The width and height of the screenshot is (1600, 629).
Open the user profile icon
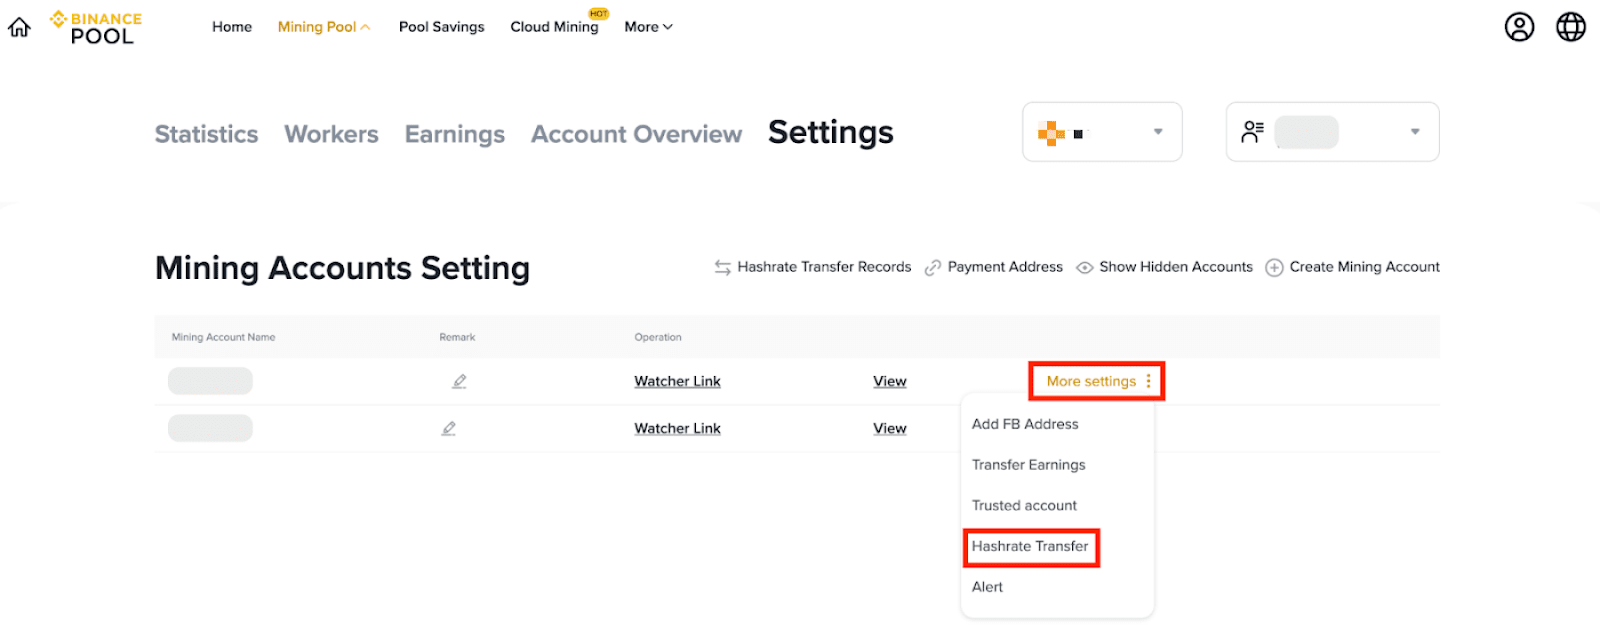[1519, 27]
